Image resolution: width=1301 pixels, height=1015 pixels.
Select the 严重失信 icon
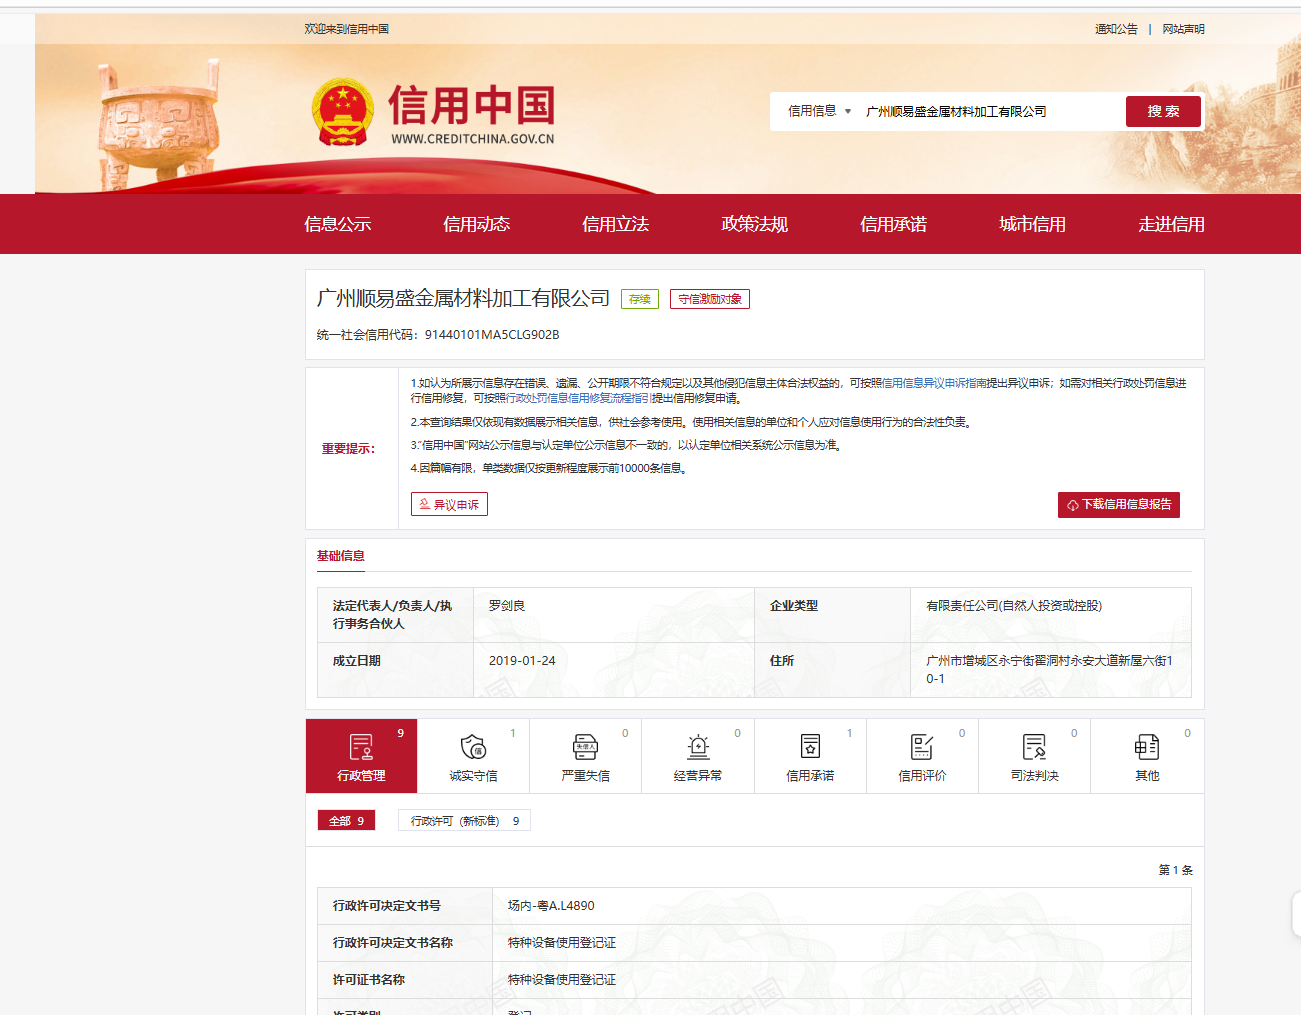tap(585, 747)
